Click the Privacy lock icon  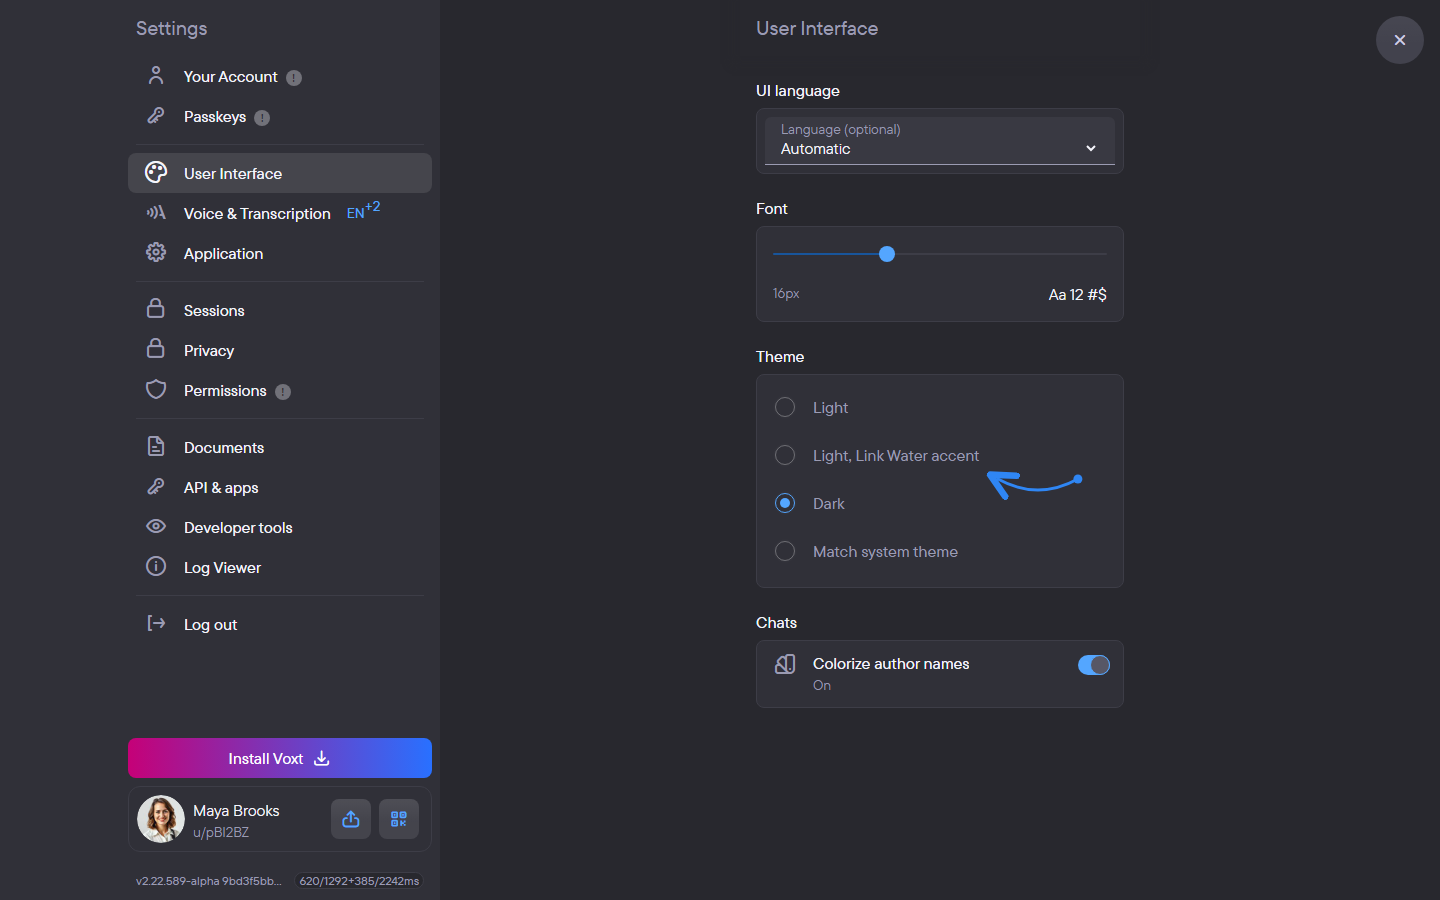coord(156,348)
